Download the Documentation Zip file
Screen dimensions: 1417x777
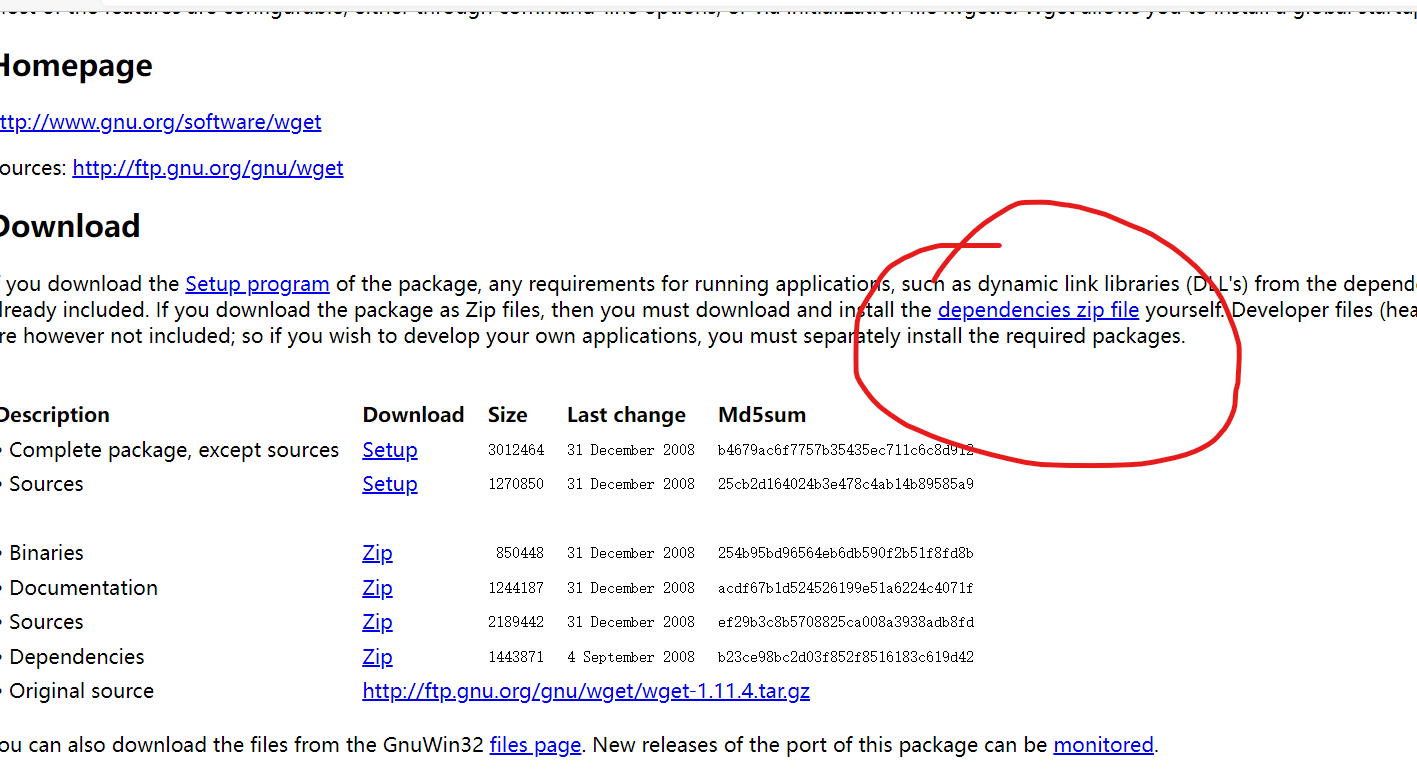click(377, 588)
